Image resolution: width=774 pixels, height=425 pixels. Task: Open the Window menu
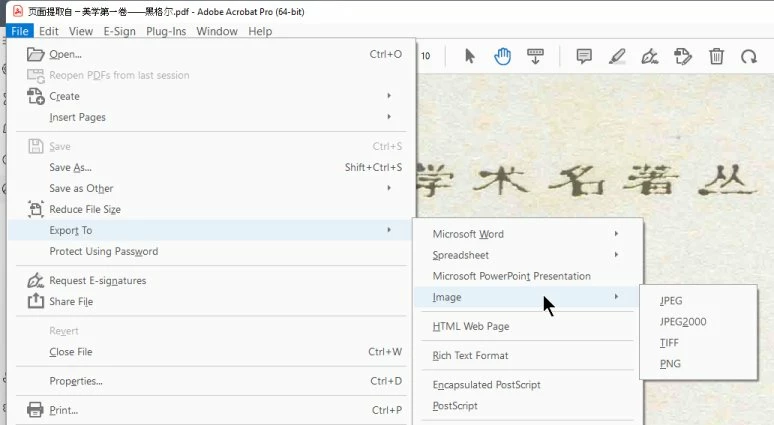tap(217, 31)
